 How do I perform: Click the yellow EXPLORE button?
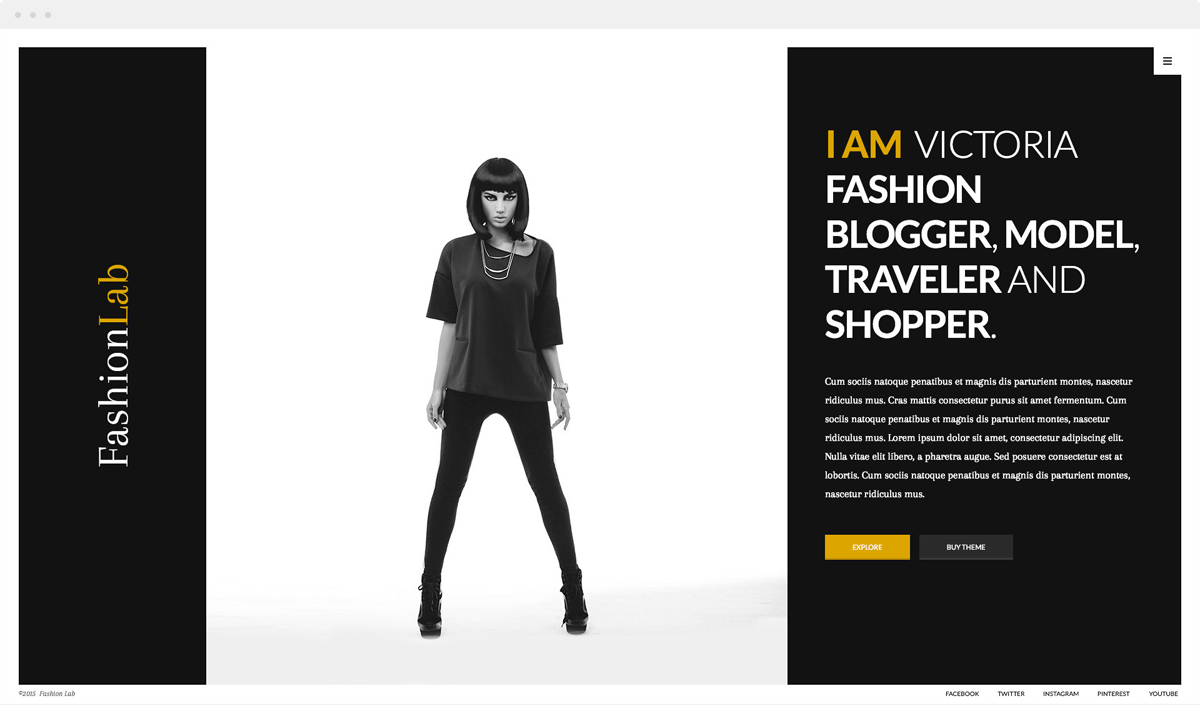tap(867, 547)
